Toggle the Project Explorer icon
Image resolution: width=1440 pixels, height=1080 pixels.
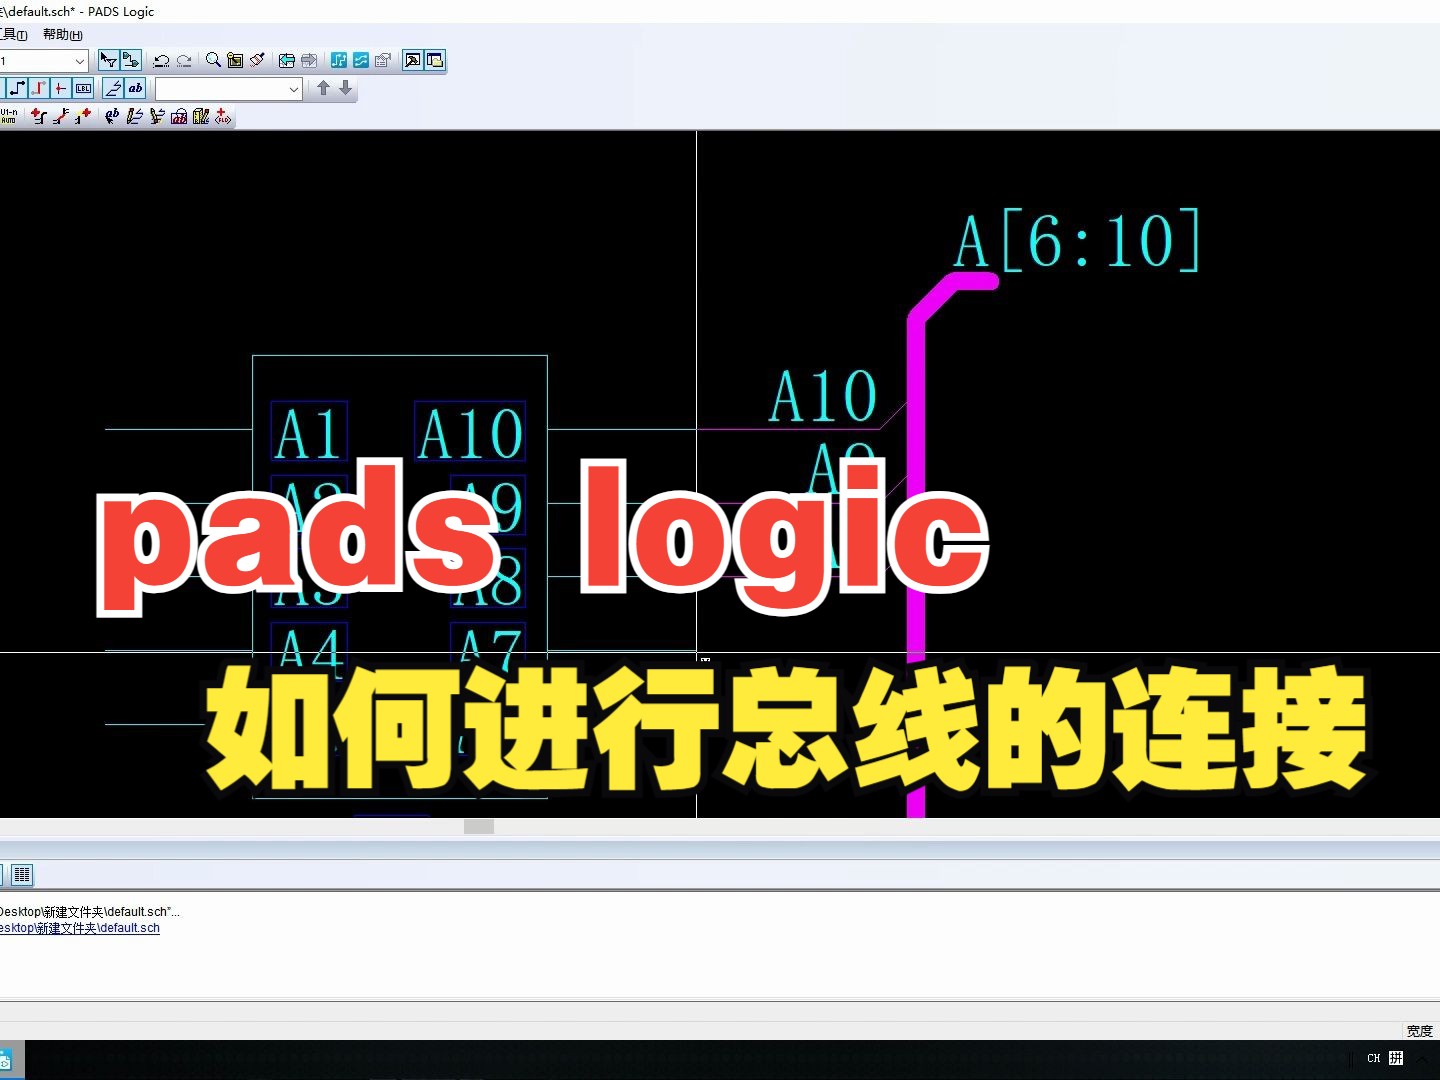coord(434,61)
